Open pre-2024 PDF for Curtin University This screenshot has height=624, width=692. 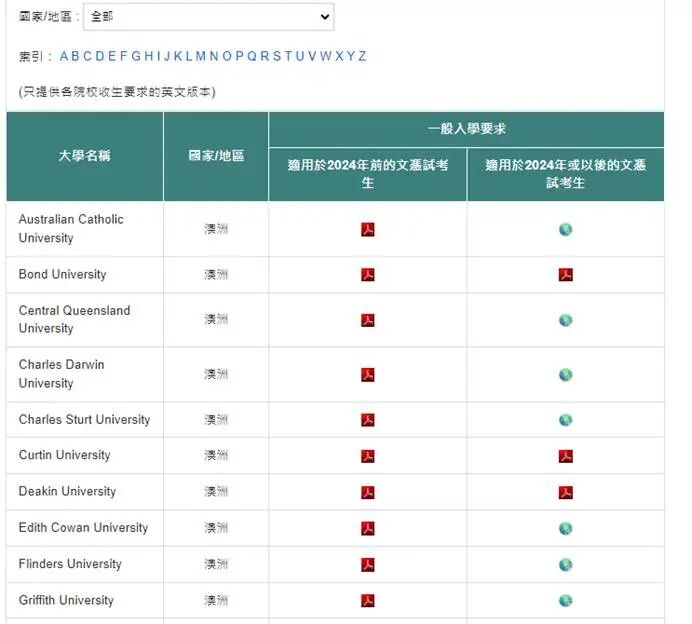tap(368, 456)
